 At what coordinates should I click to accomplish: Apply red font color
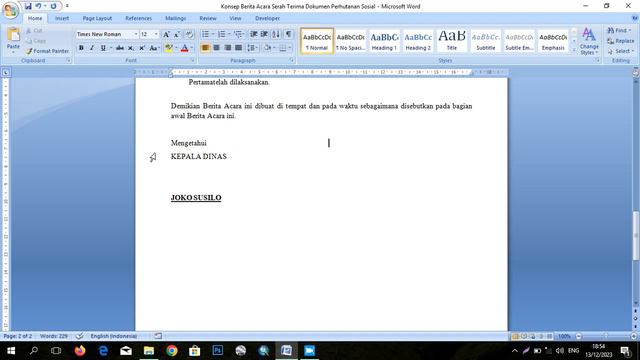(184, 48)
